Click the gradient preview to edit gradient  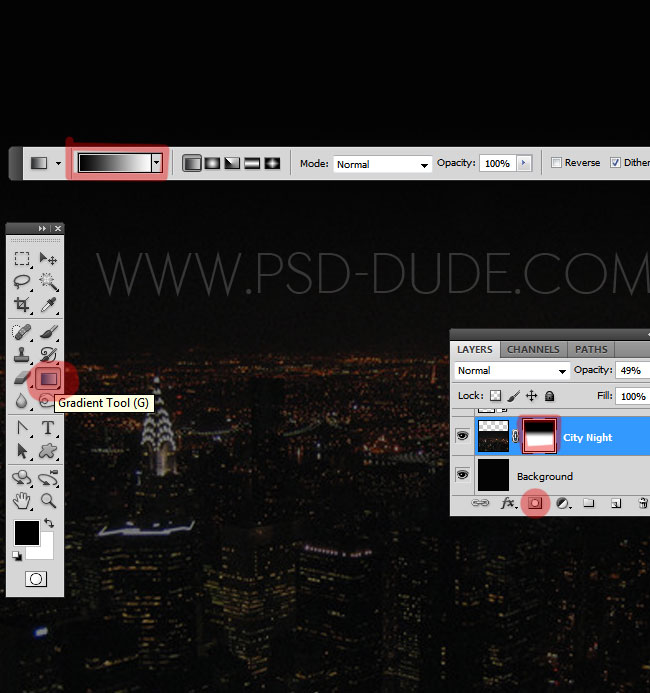click(x=115, y=163)
